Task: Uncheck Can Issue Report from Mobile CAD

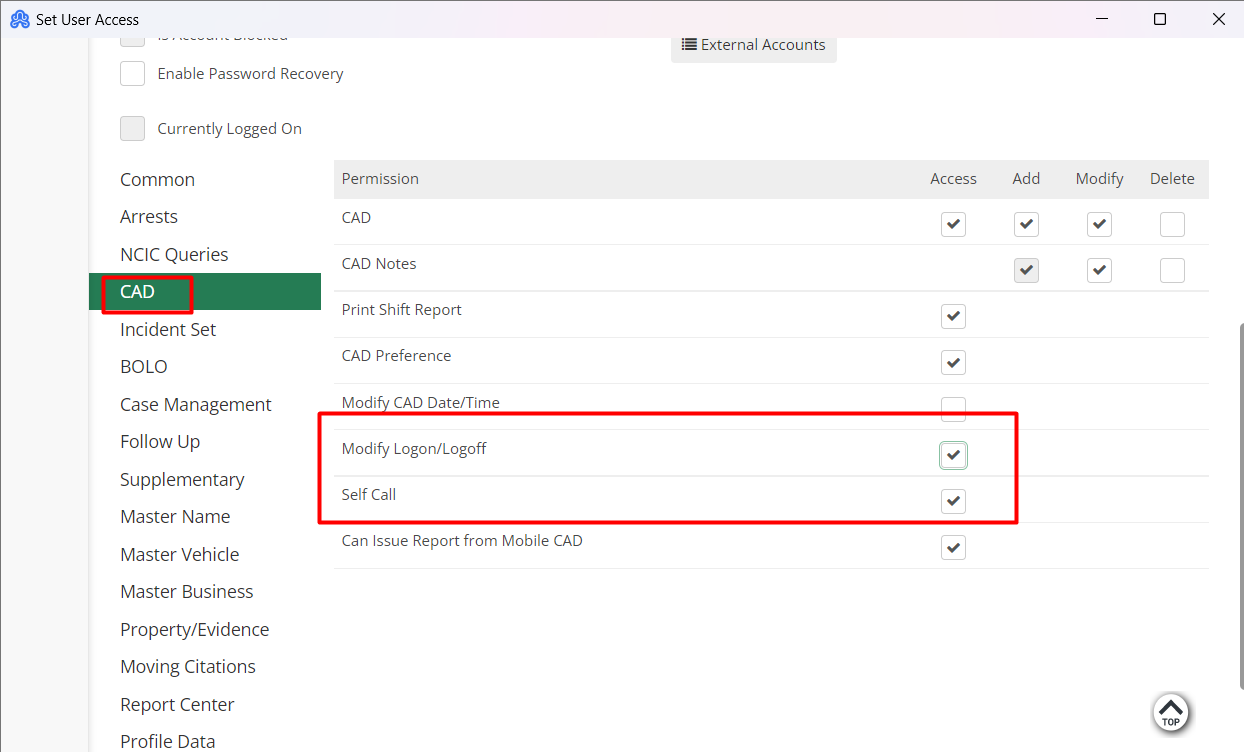Action: 953,547
